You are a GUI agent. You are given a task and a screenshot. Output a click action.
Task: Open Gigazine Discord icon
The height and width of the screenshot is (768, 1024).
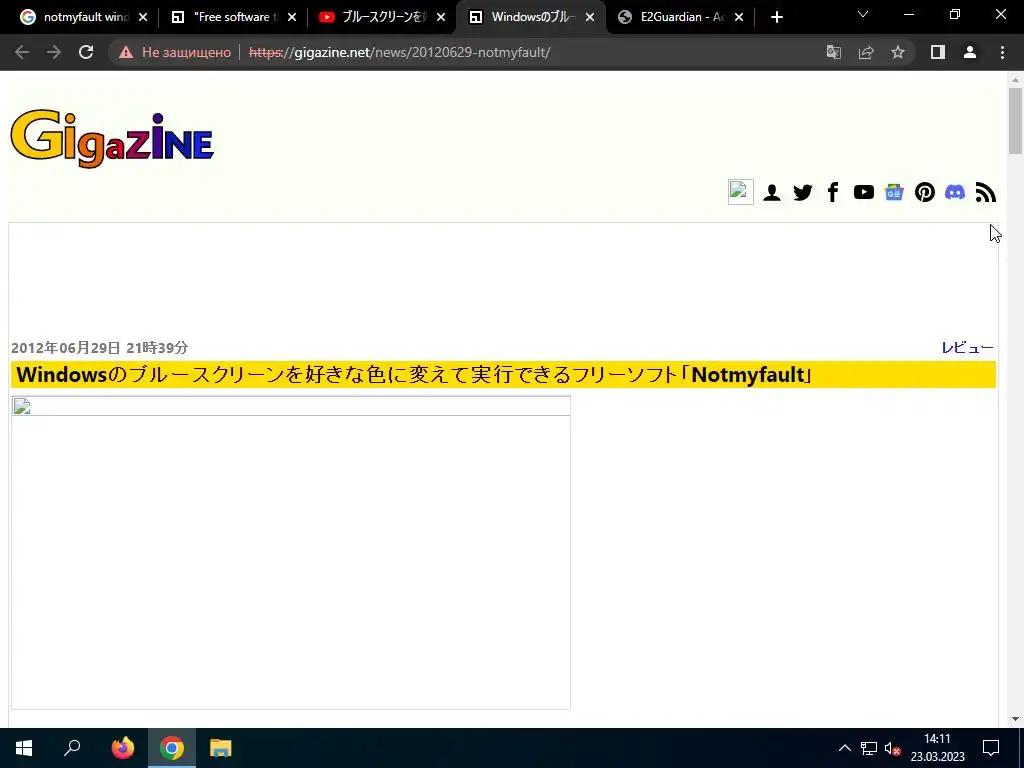[x=955, y=192]
